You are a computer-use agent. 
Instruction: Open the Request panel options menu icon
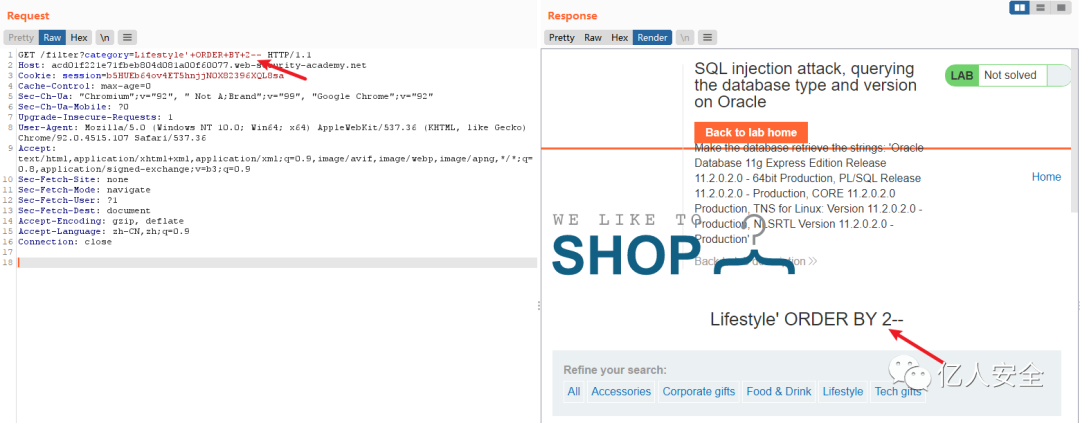tap(127, 37)
